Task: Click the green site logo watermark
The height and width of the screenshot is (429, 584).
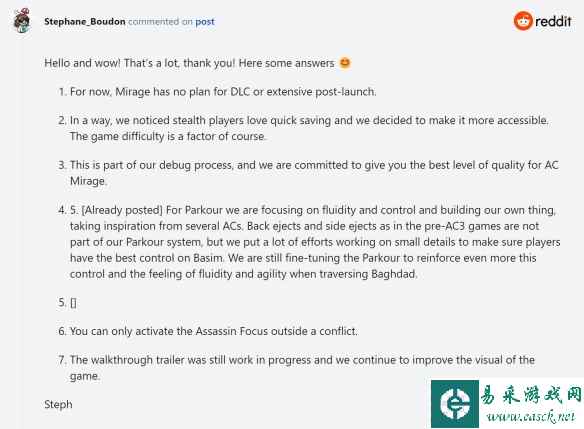Action: (455, 404)
